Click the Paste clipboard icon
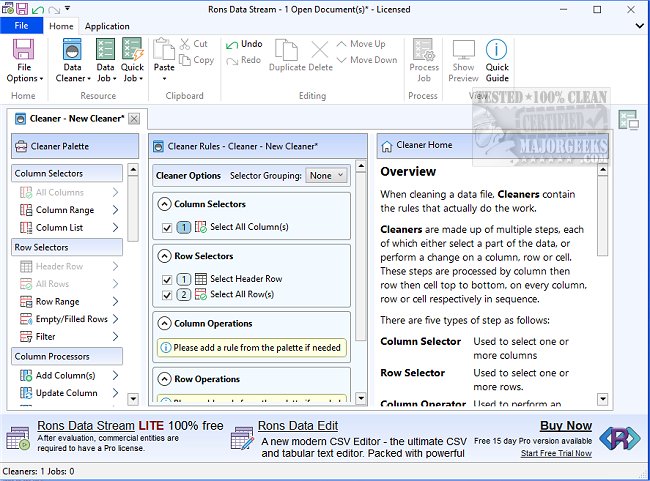 point(164,49)
